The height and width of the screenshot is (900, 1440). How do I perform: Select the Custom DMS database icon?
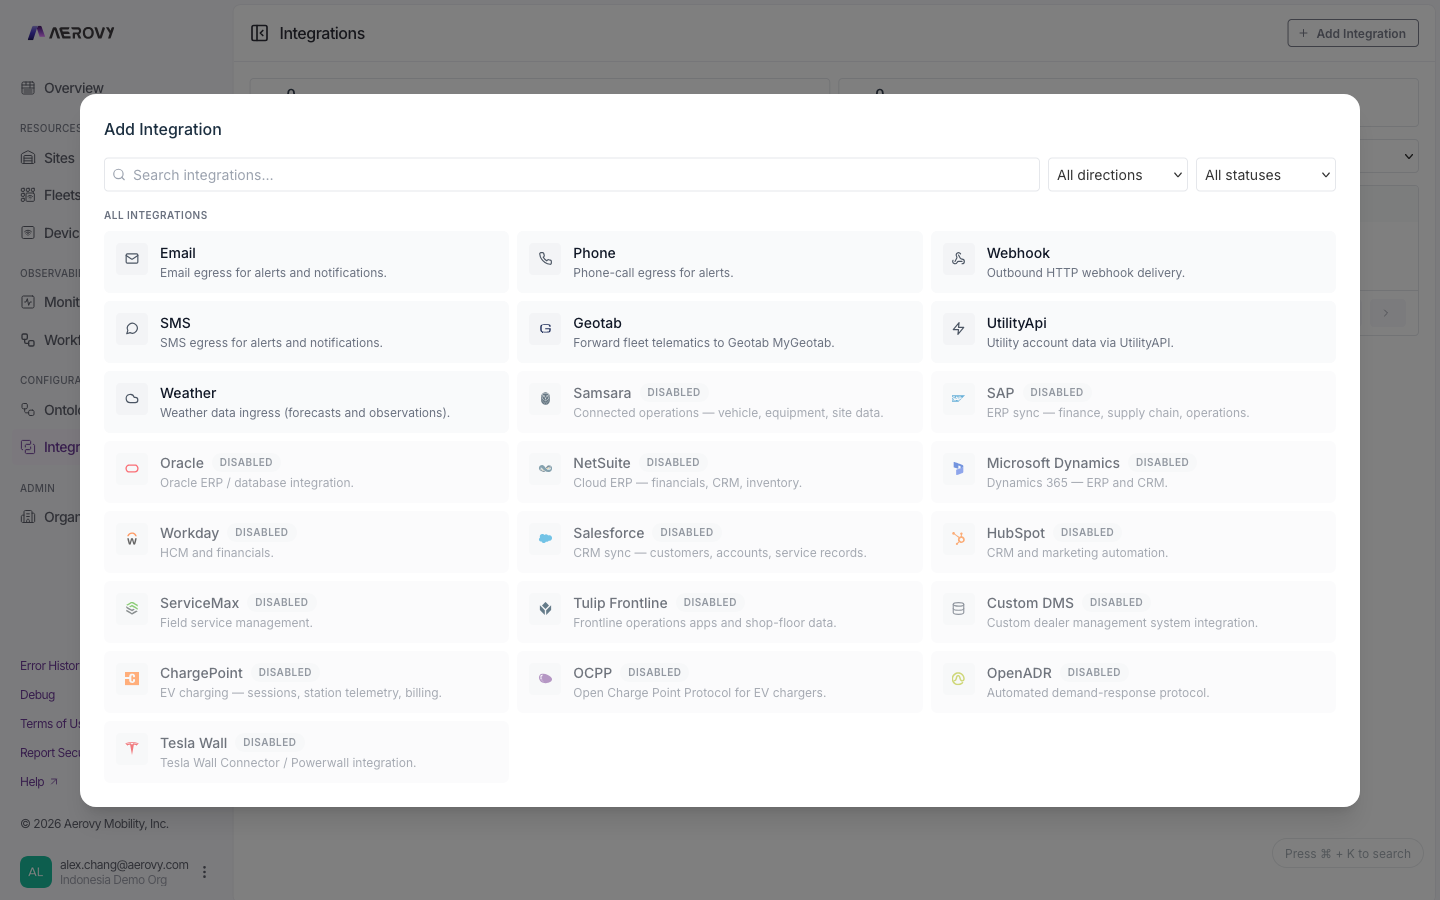[958, 609]
